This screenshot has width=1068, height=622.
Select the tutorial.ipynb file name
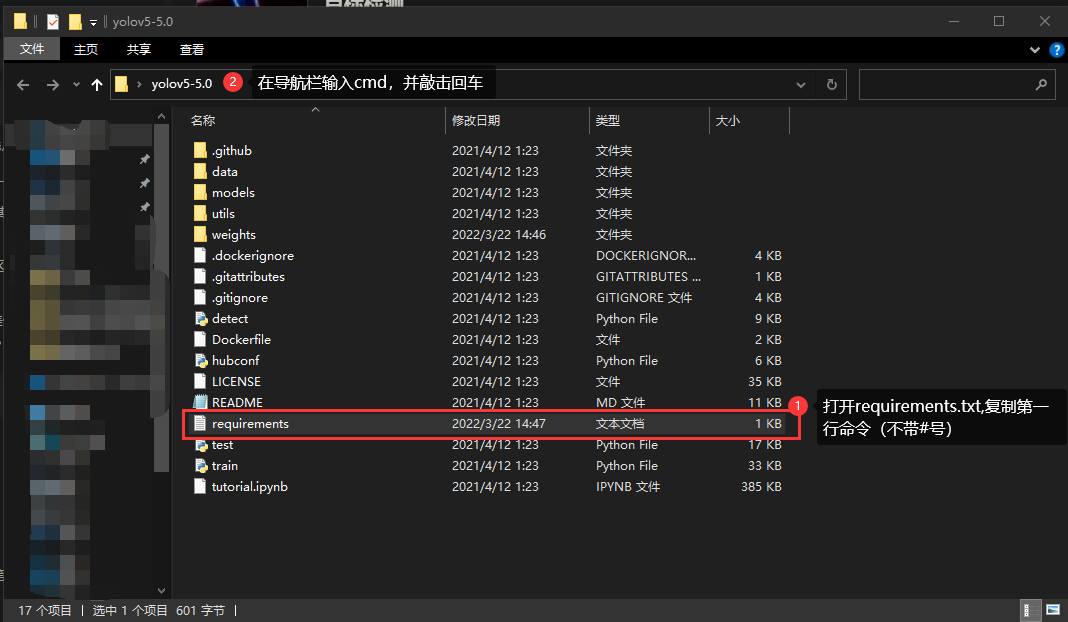tap(249, 486)
